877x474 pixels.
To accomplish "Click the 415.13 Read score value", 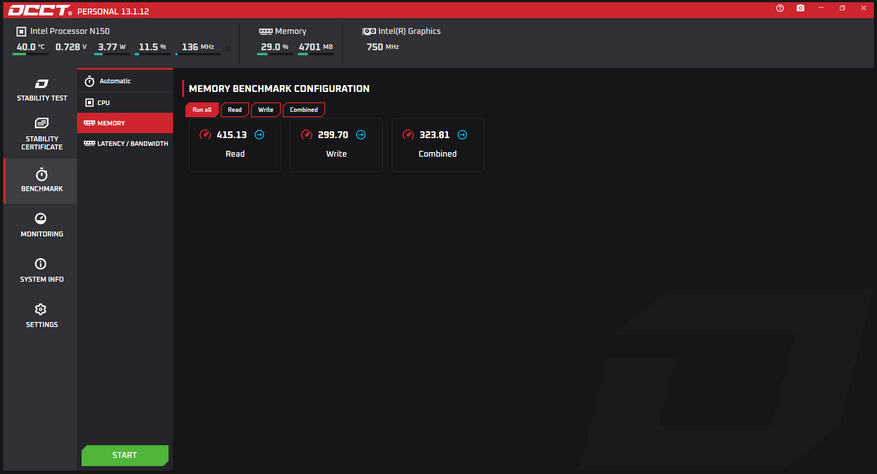I will [232, 135].
